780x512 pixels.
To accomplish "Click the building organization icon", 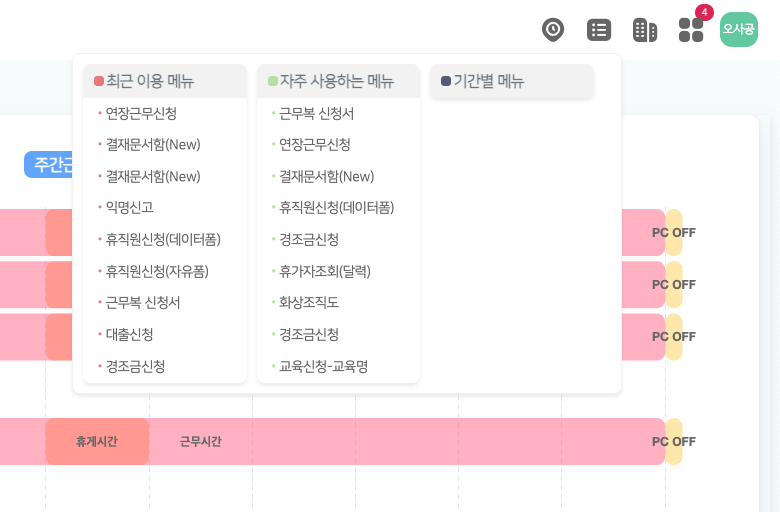I will click(645, 30).
